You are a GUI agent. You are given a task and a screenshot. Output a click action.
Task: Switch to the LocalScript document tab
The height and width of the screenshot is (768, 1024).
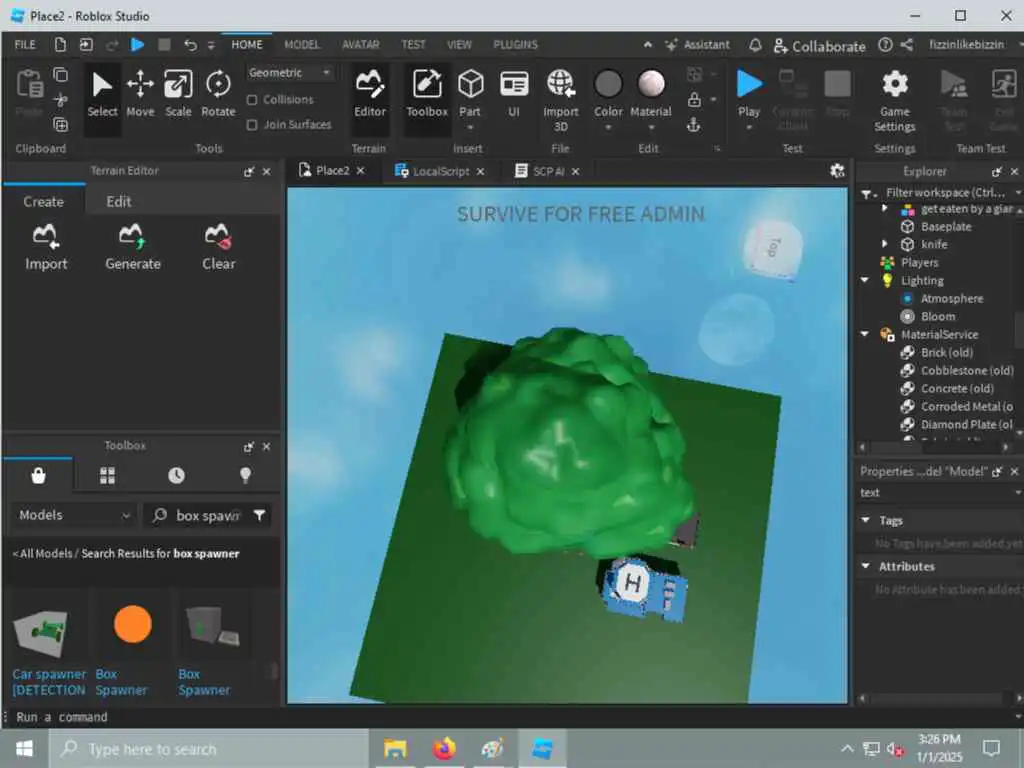pos(440,171)
